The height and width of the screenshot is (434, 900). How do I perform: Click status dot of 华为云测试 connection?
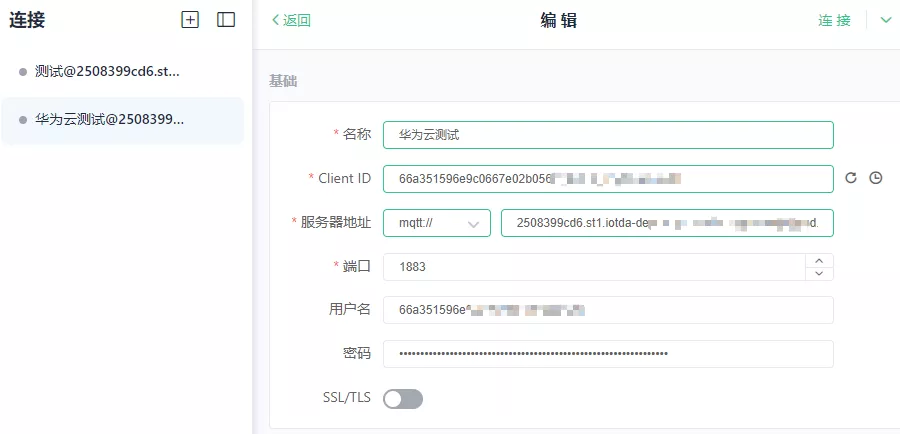(23, 120)
